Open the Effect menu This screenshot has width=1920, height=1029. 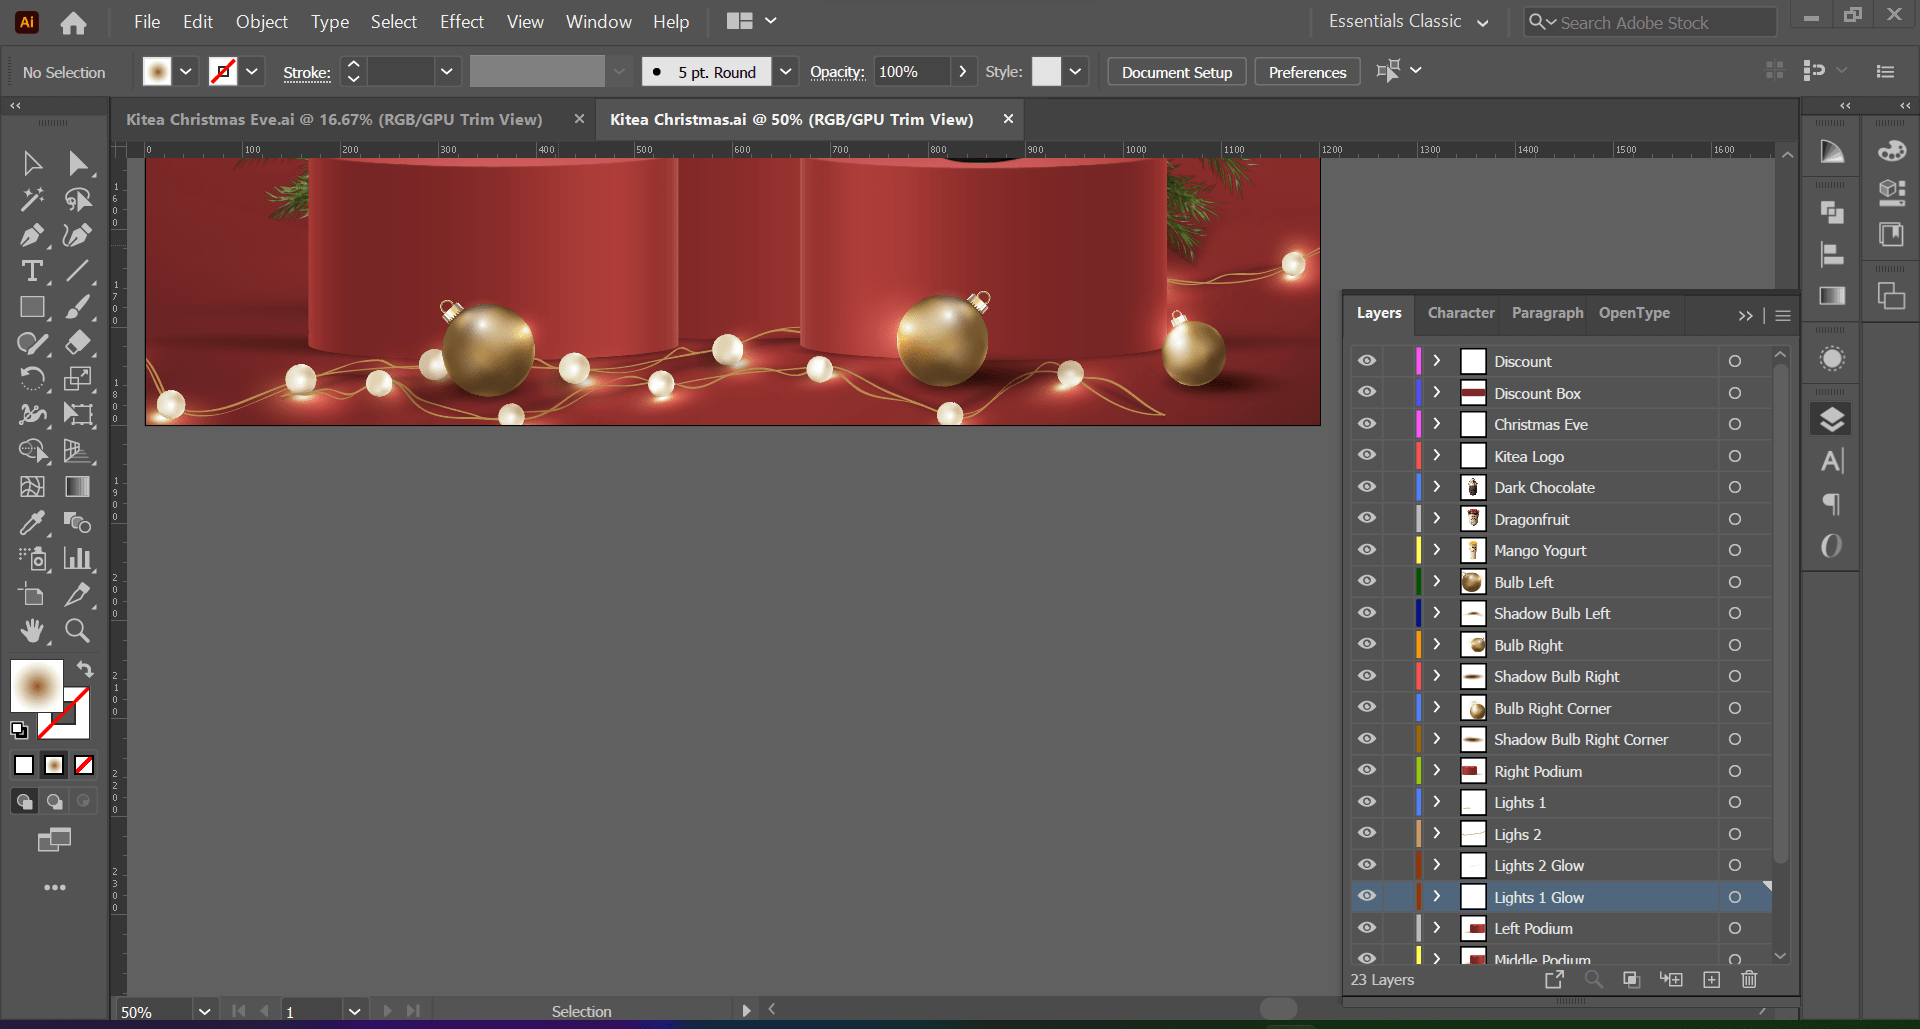click(461, 21)
